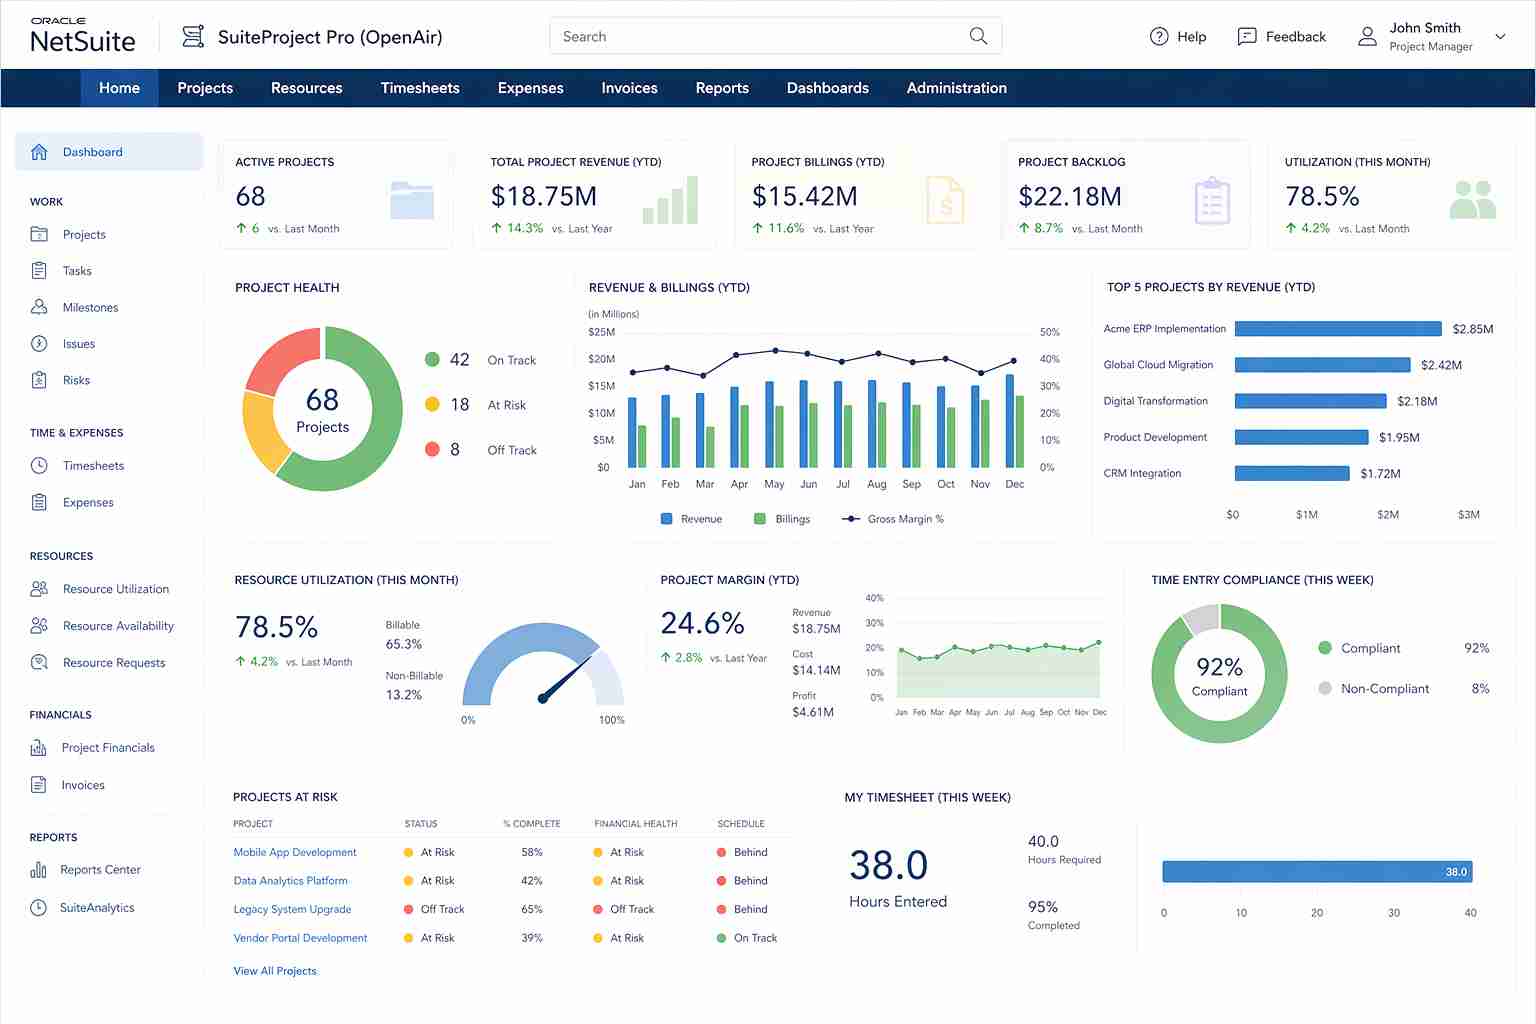This screenshot has width=1536, height=1024.
Task: Click the SuiteProject Pro app icon
Action: (192, 37)
